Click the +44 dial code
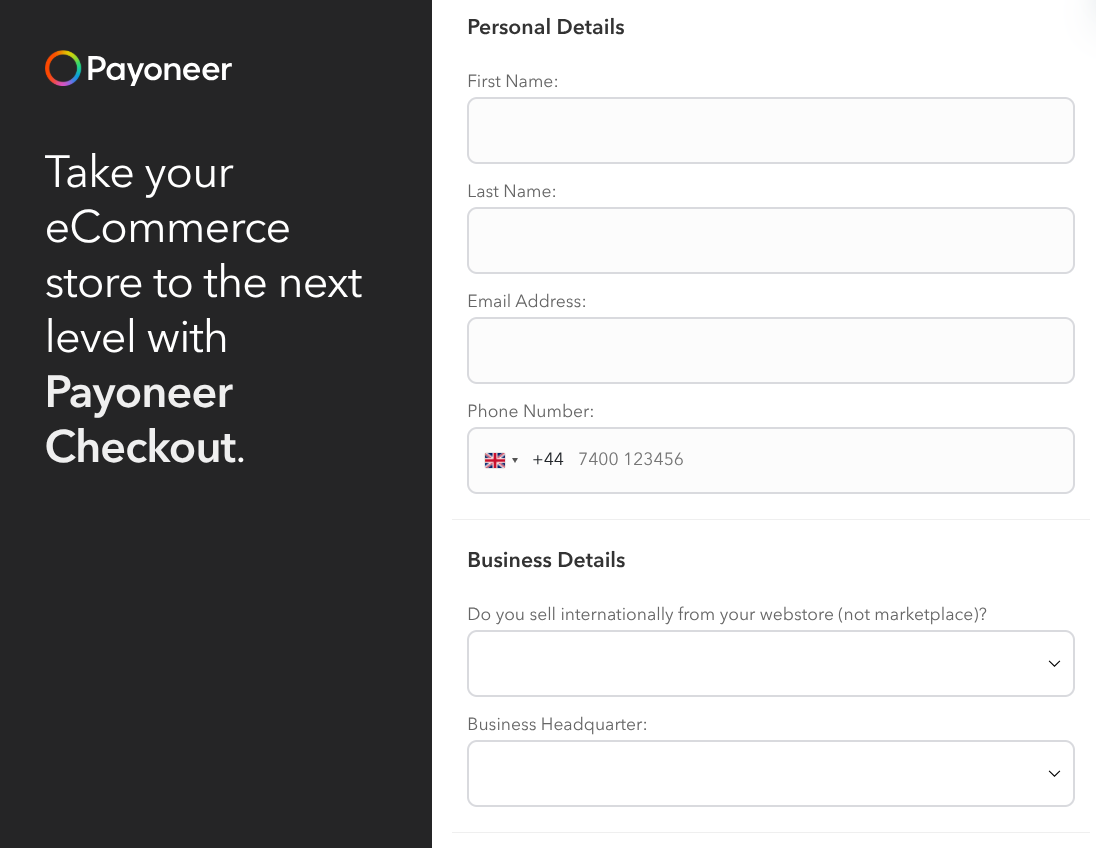Viewport: 1096px width, 848px height. pos(547,459)
